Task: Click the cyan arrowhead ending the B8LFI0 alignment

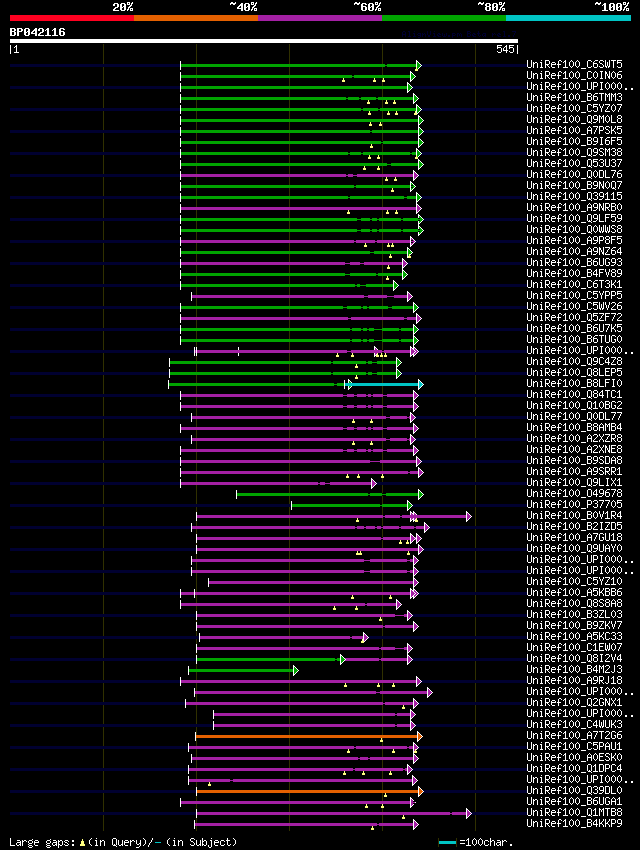Action: (421, 384)
